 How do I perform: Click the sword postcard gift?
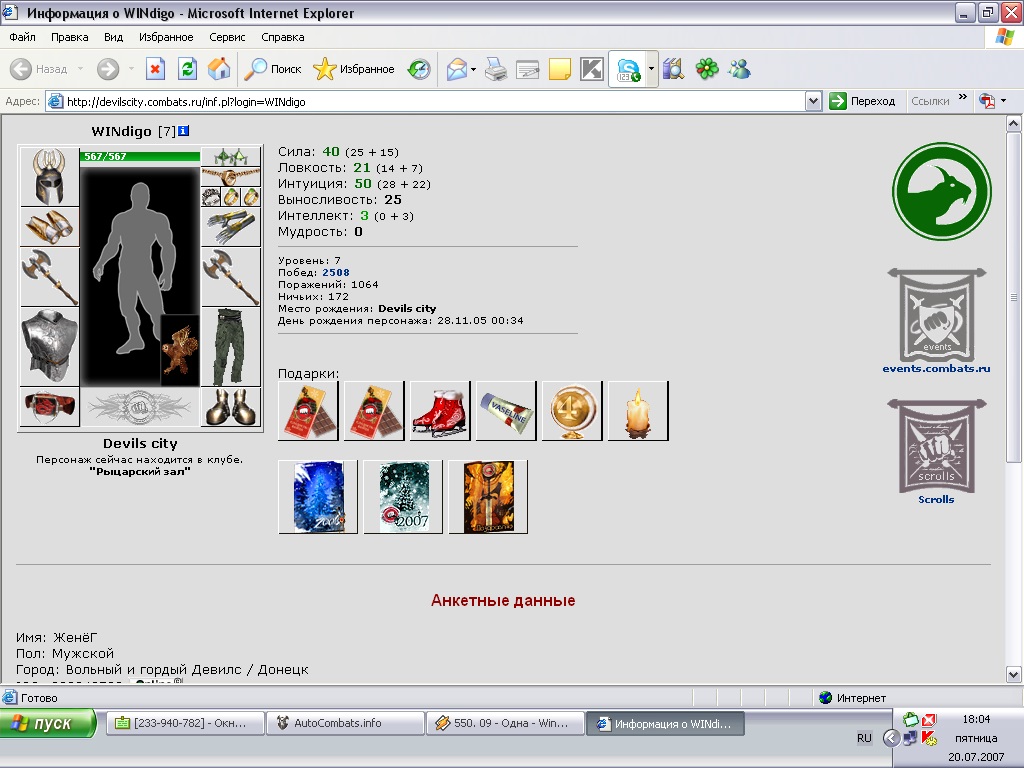[x=488, y=497]
